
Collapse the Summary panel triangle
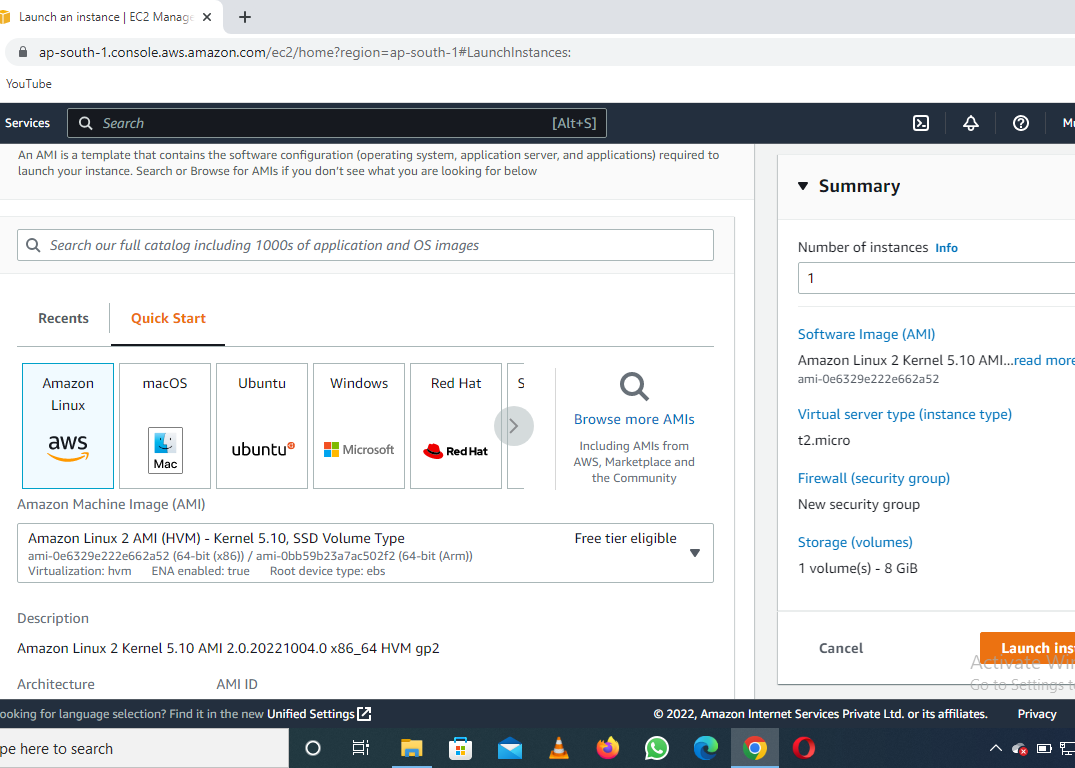point(803,186)
